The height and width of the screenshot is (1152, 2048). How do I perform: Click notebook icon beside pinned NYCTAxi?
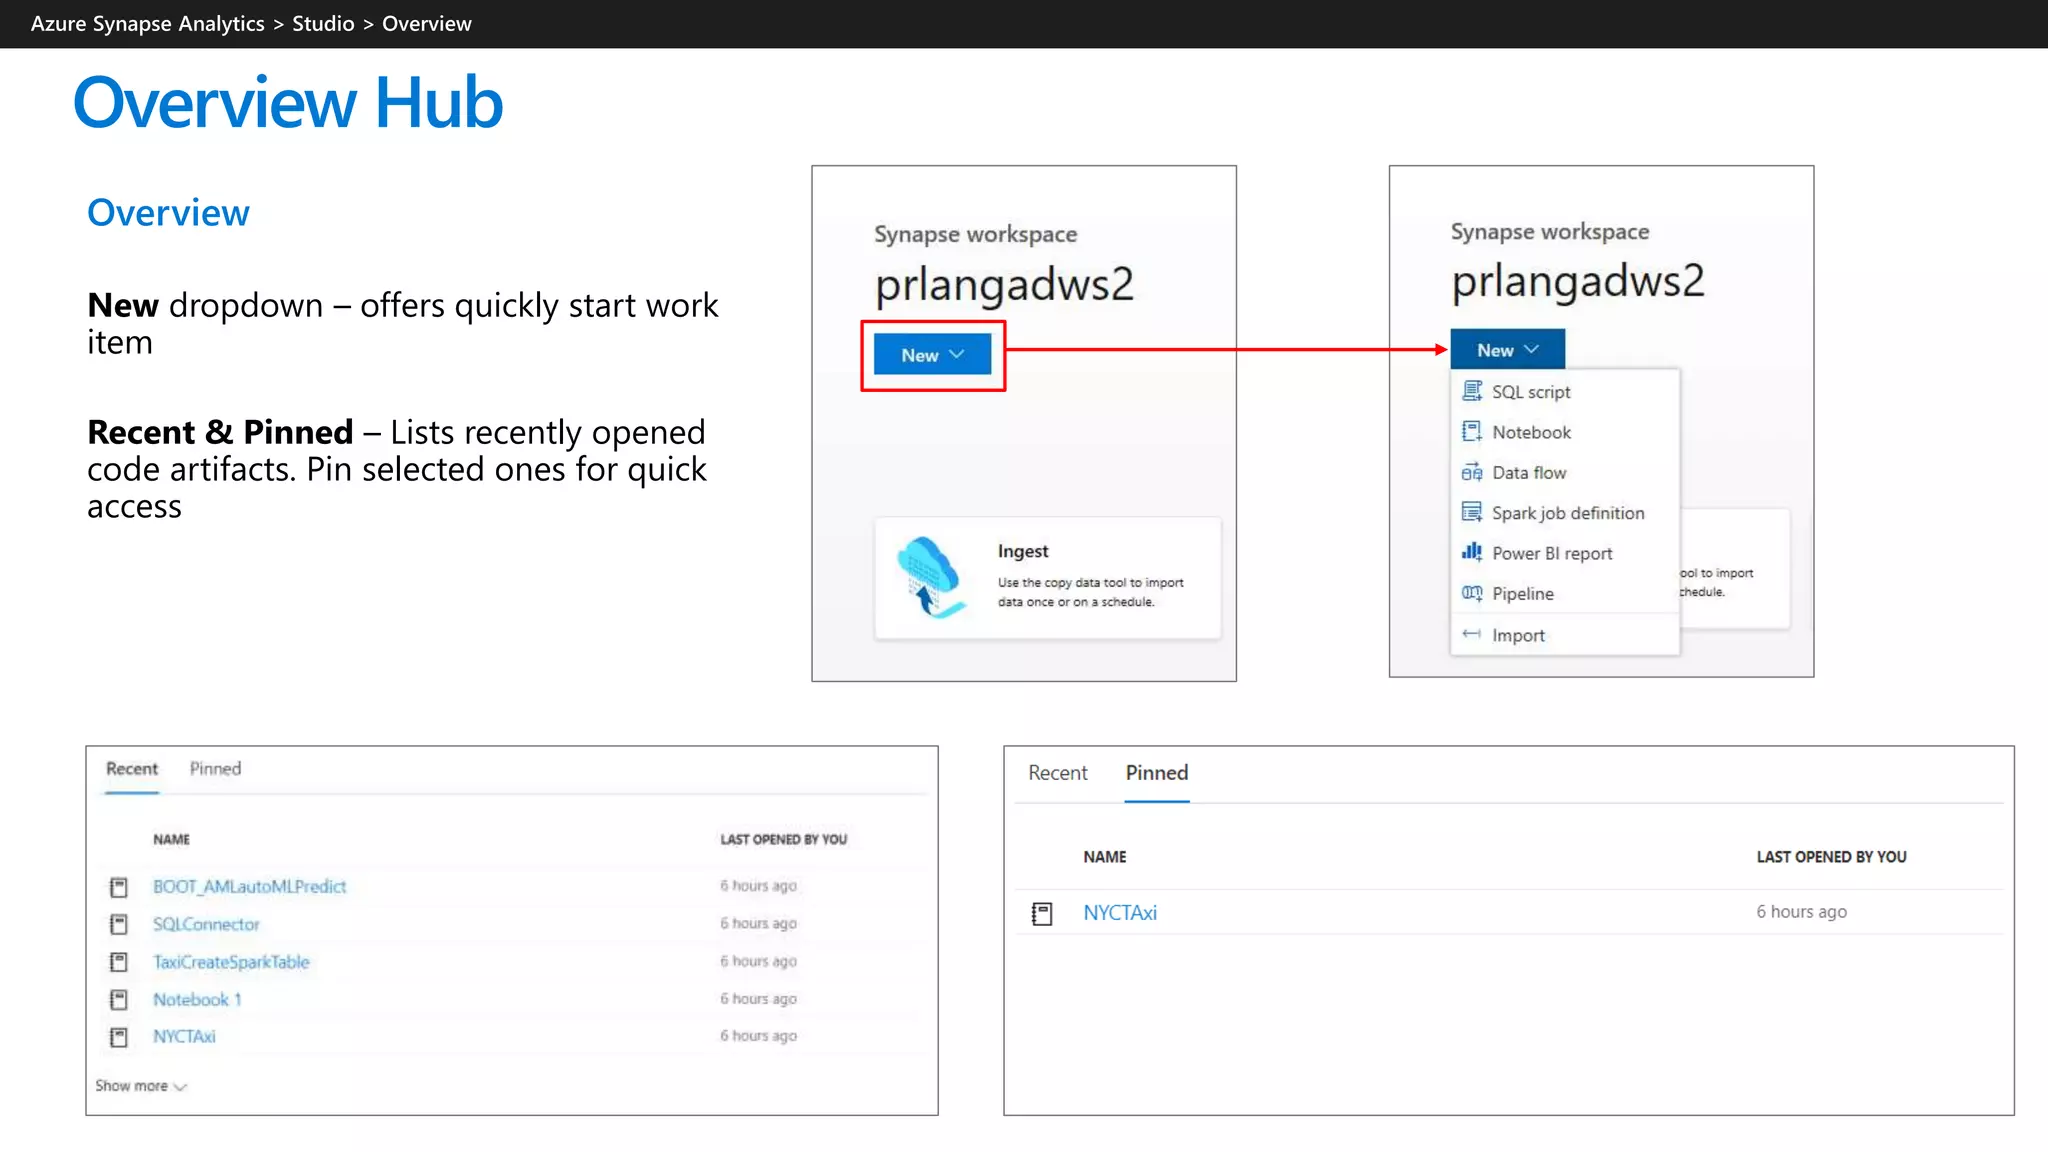pos(1042,913)
